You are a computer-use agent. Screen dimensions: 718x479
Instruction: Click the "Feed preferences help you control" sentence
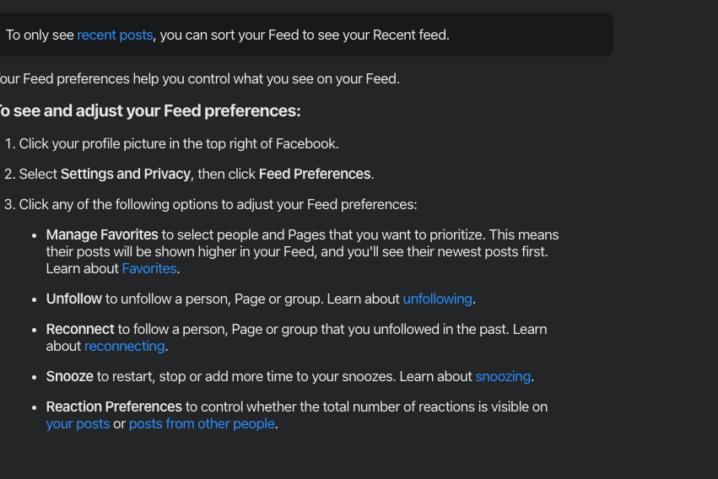point(200,79)
